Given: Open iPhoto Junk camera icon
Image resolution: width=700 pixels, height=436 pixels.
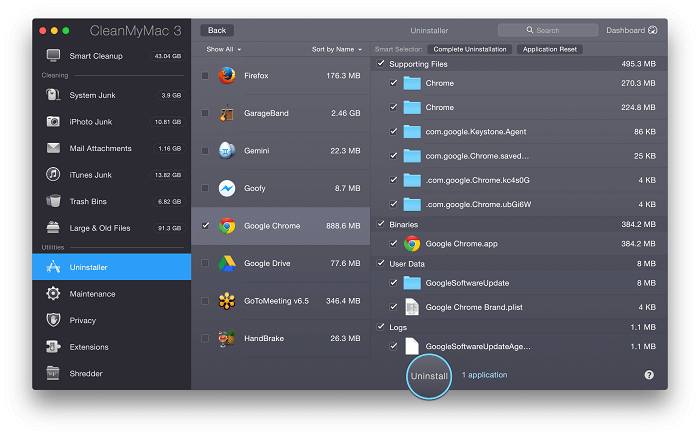Looking at the screenshot, I should coord(53,121).
